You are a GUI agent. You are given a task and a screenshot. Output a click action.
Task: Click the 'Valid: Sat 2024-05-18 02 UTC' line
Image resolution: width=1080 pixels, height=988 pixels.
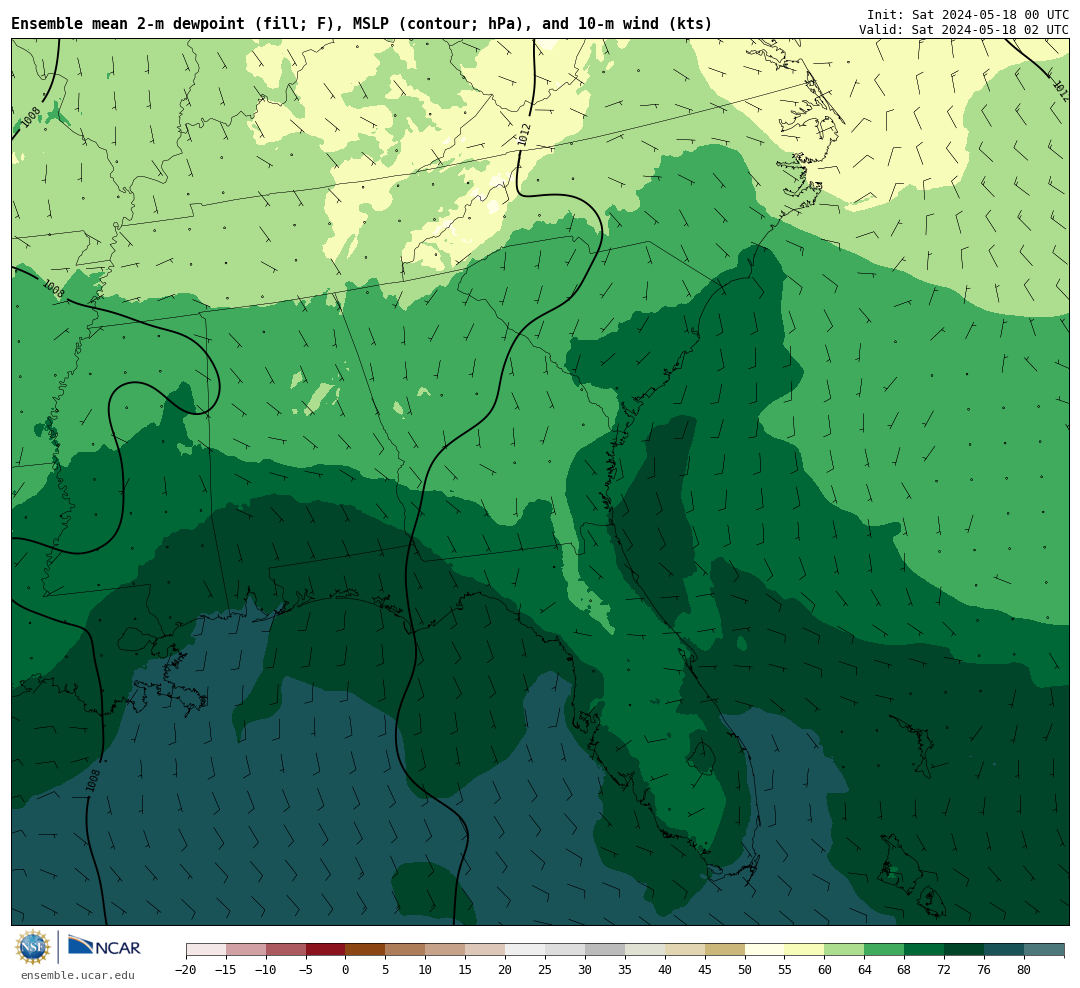click(964, 30)
